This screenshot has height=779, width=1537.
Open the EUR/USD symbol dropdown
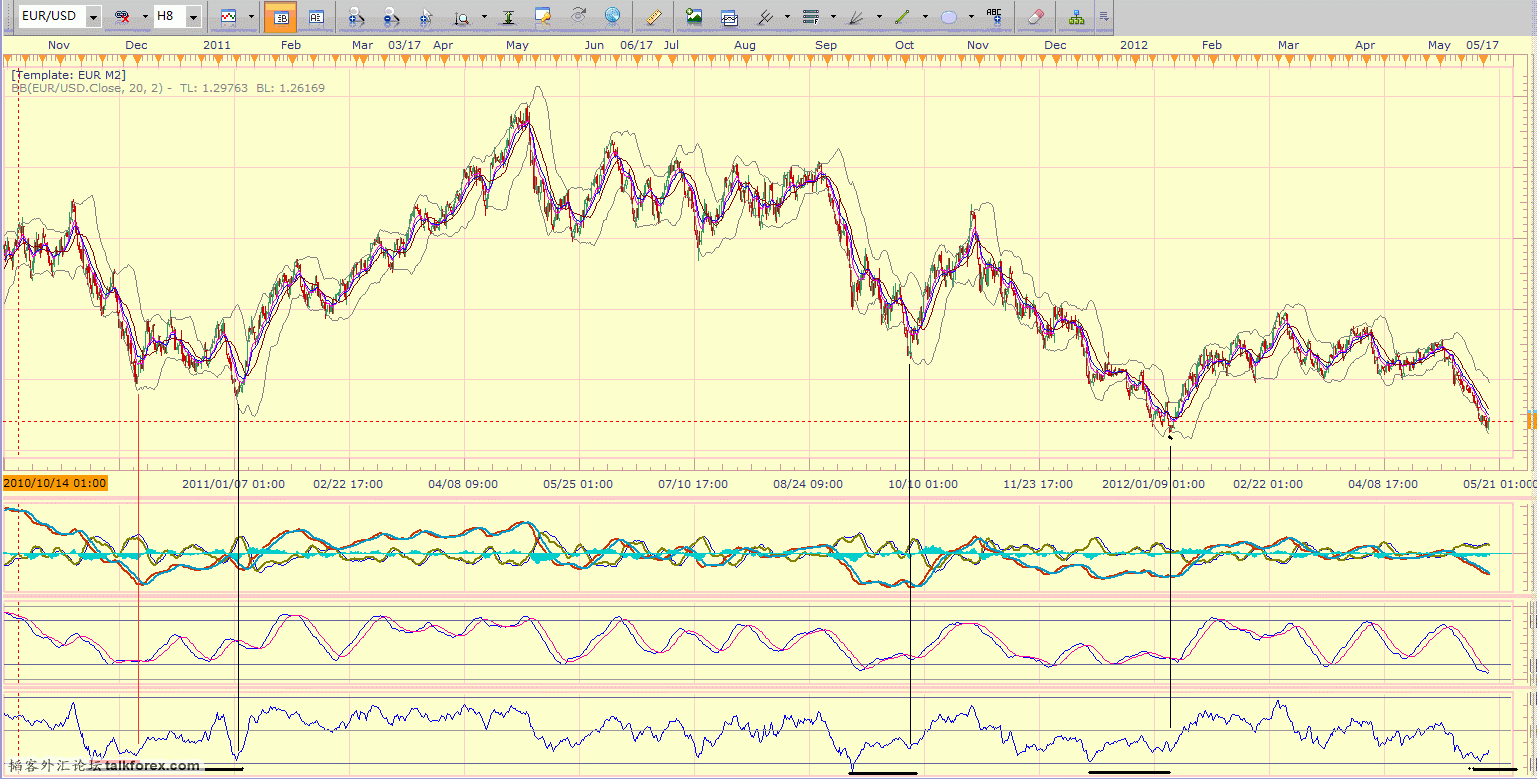pyautogui.click(x=93, y=17)
